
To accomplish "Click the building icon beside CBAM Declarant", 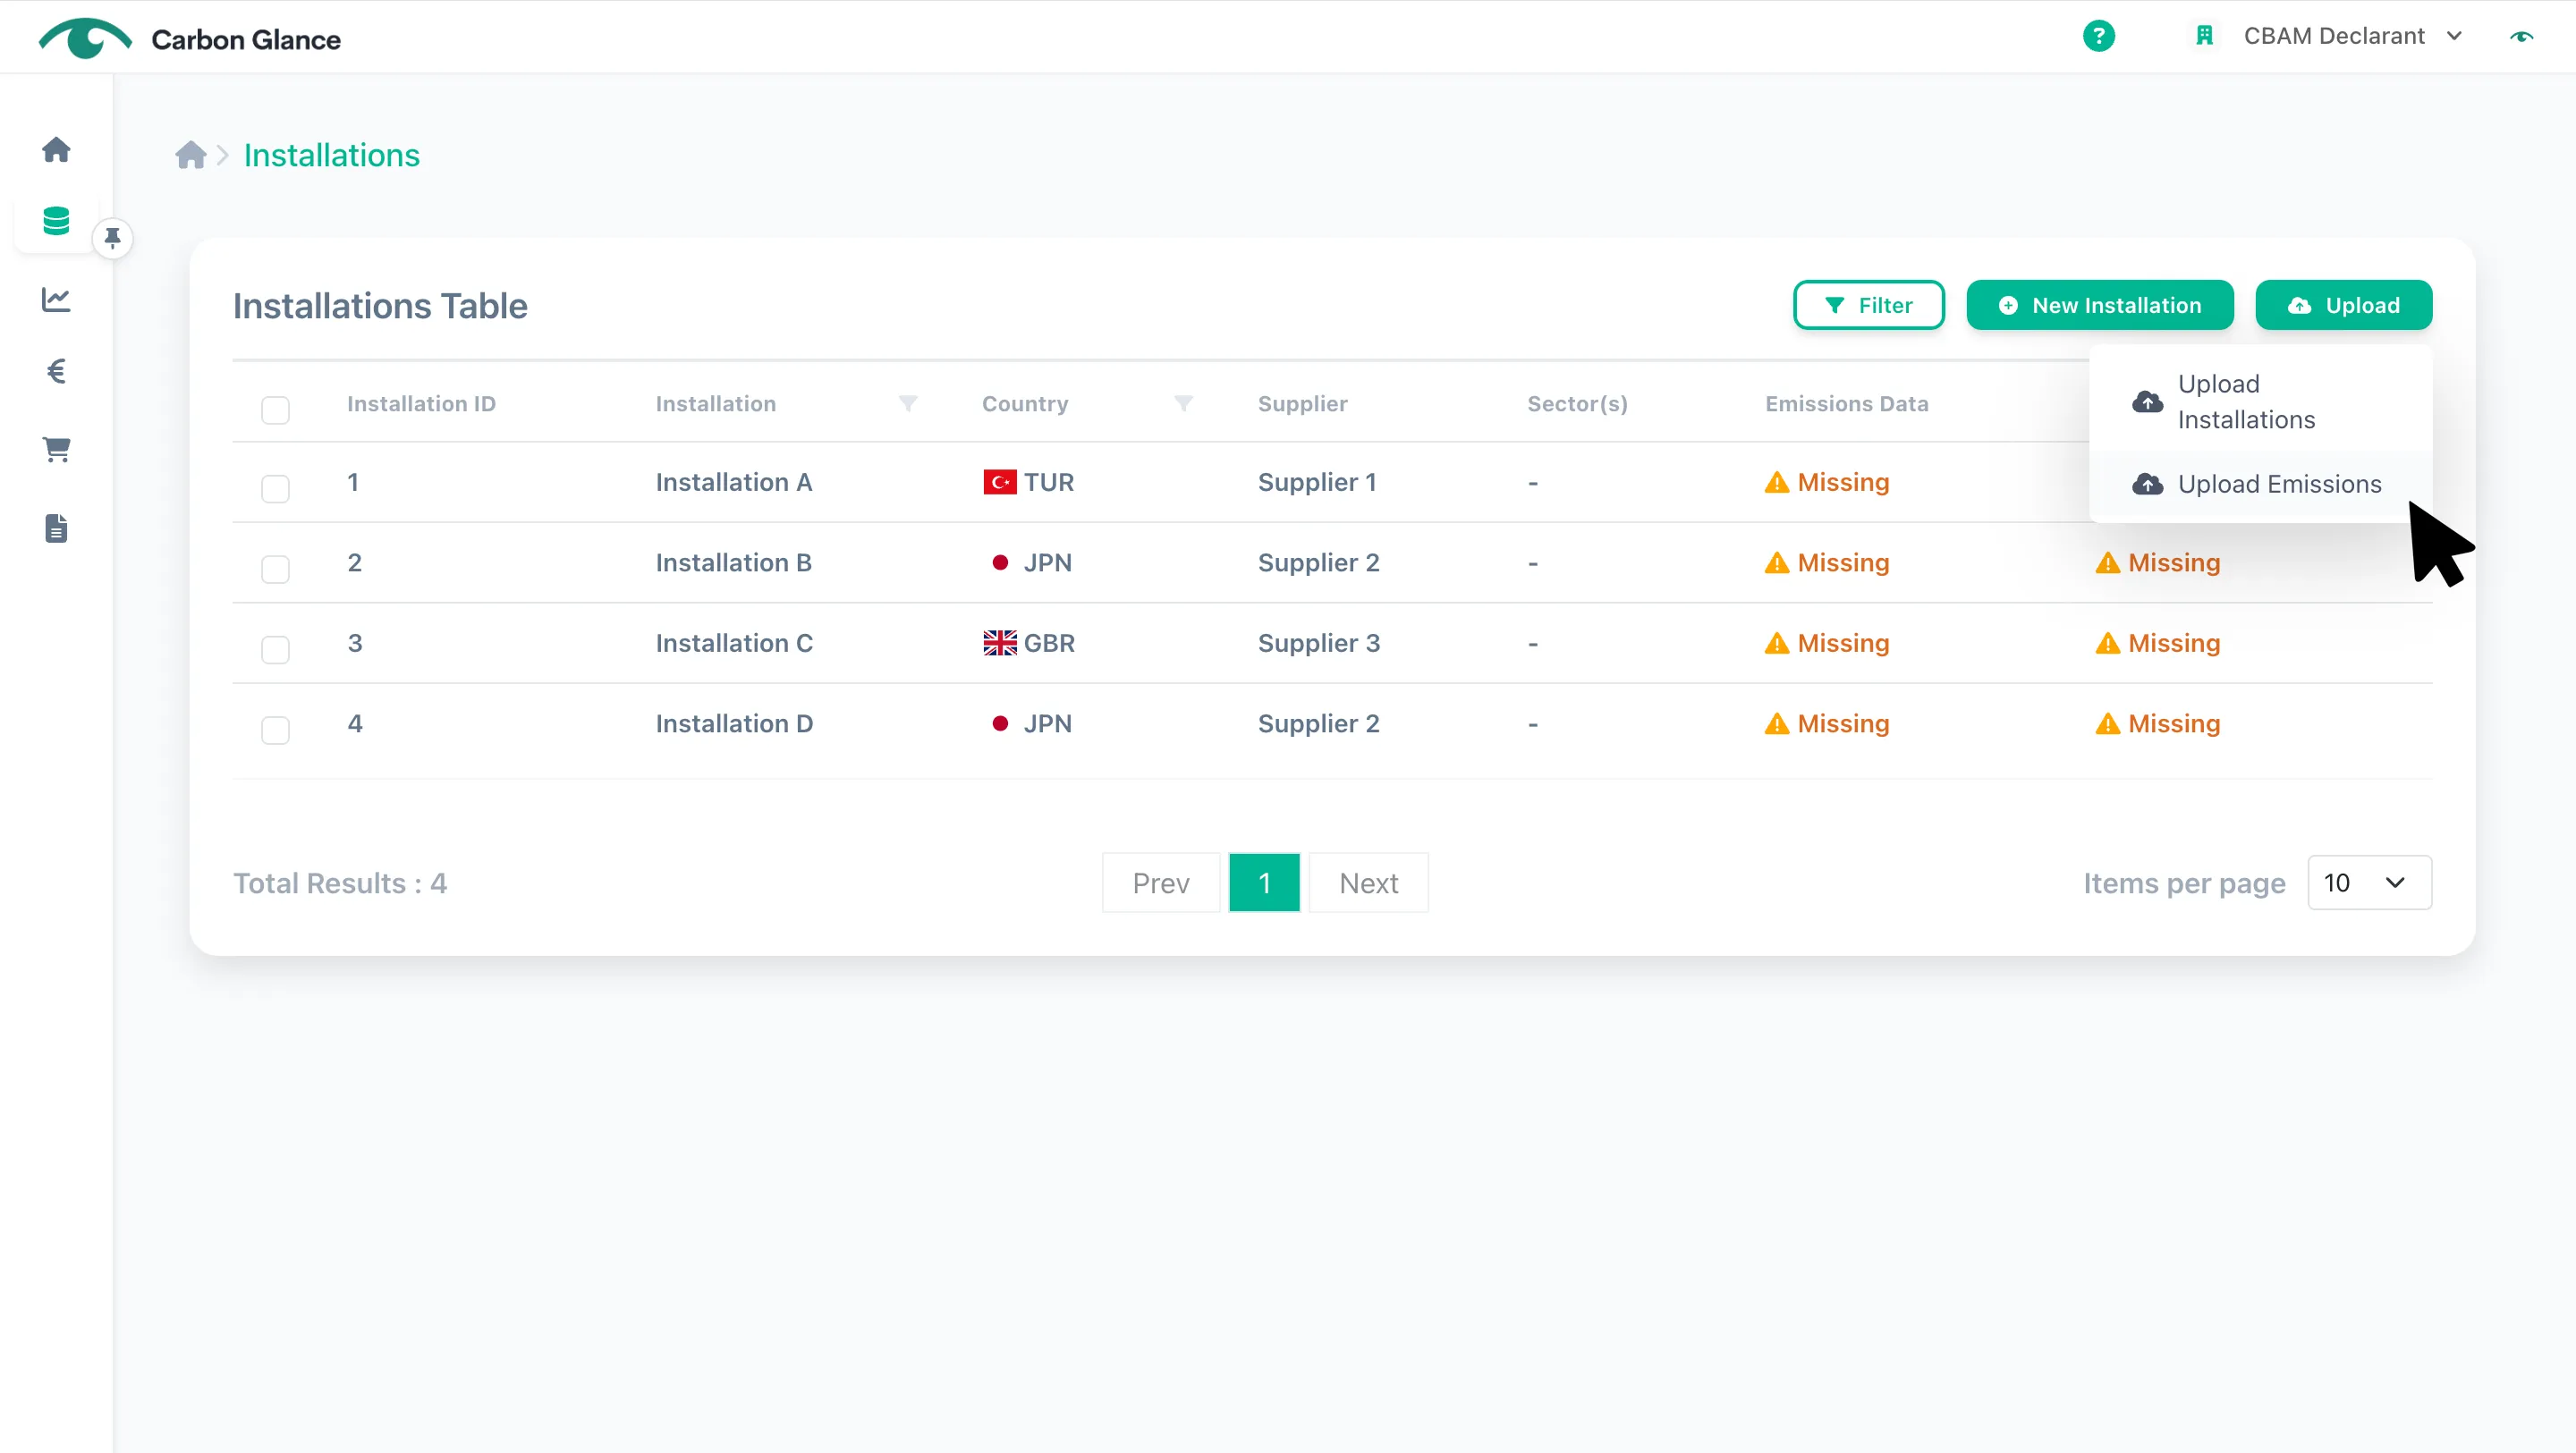I will 2204,36.
